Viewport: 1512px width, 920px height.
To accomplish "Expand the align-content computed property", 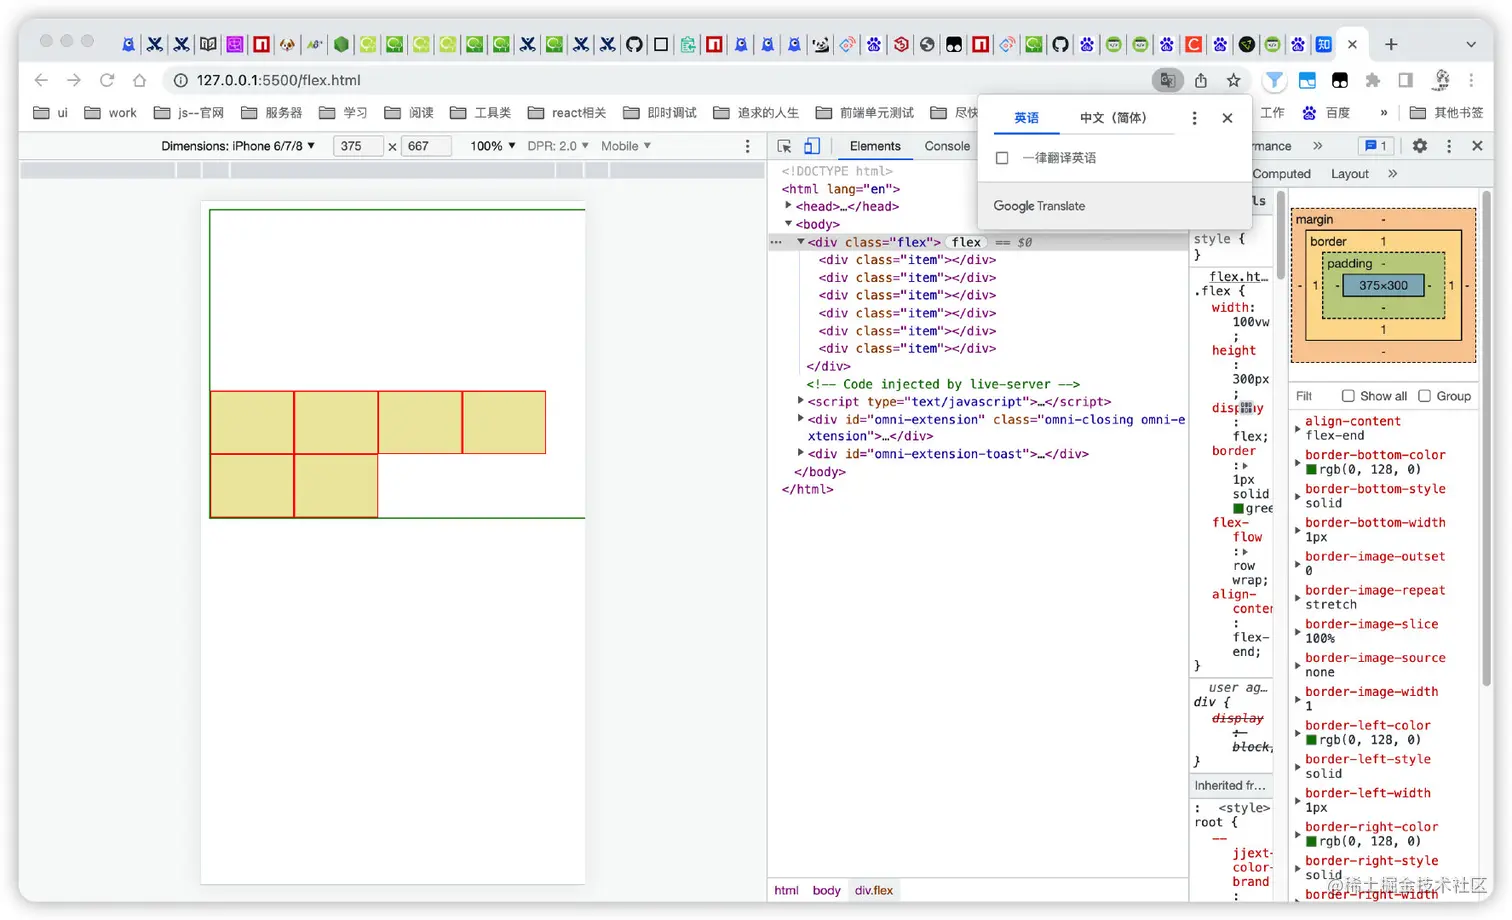I will [1298, 428].
